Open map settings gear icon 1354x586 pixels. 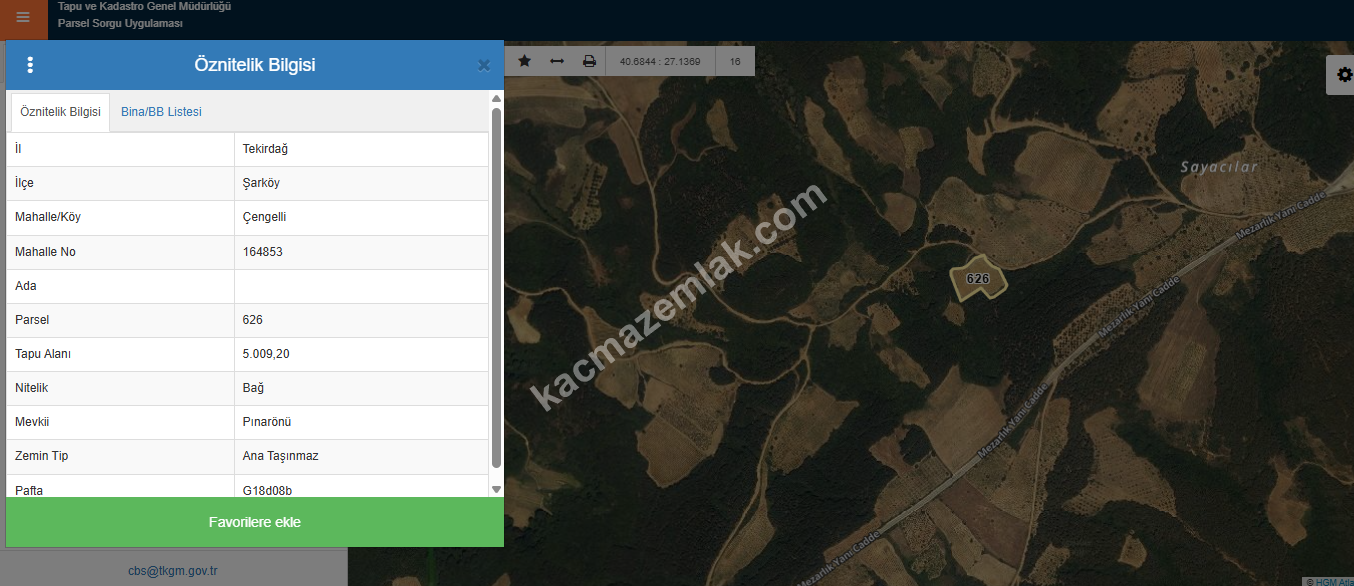[1343, 75]
